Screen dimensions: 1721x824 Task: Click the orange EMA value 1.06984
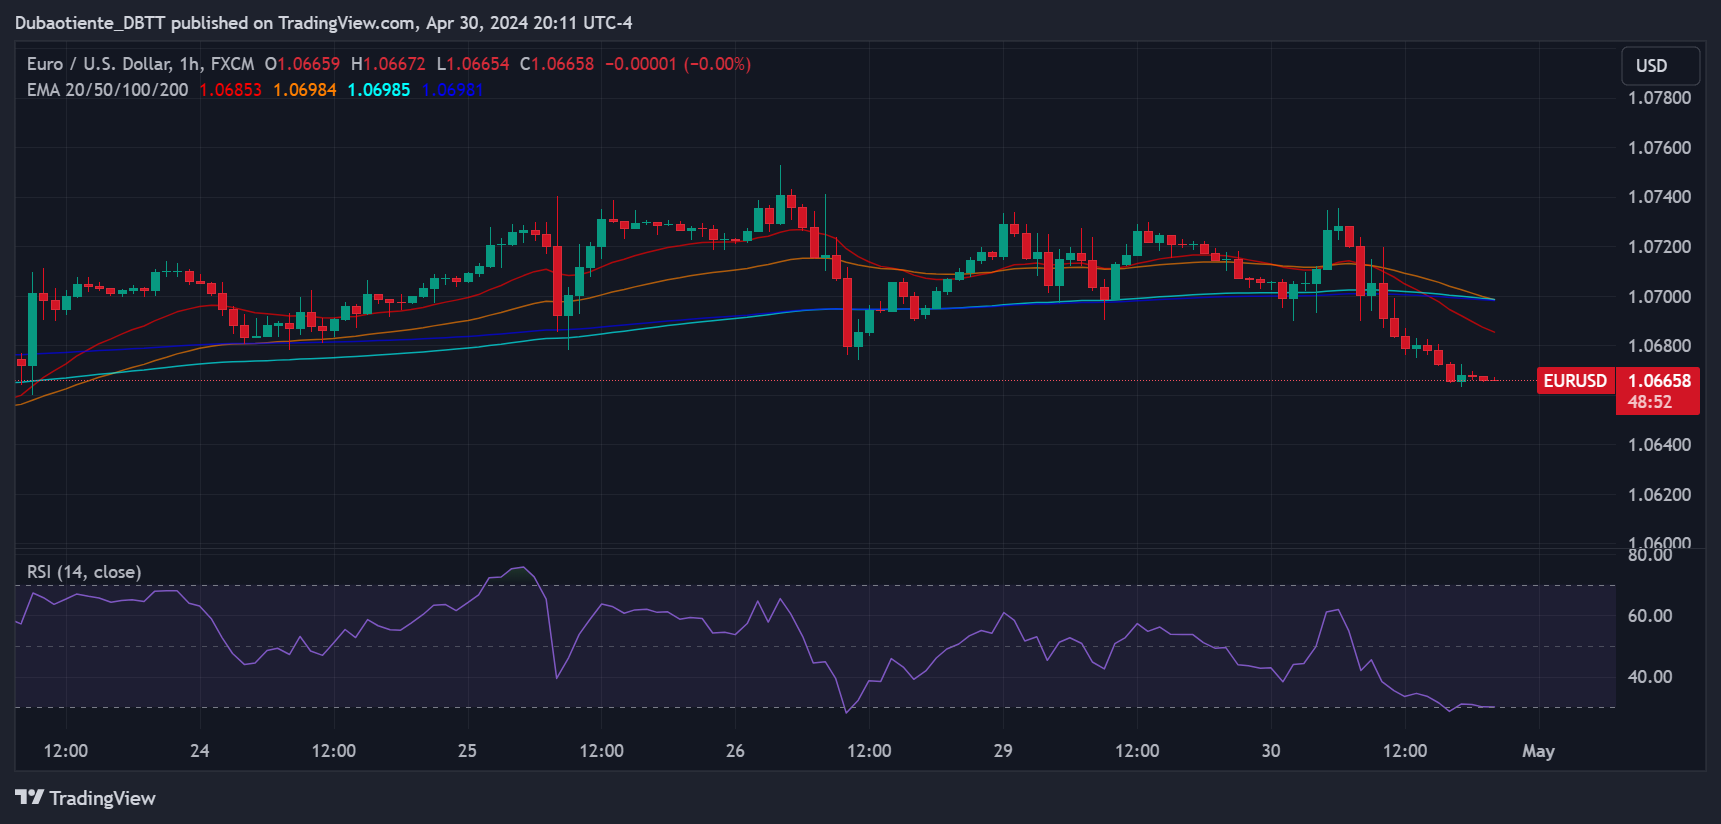305,90
